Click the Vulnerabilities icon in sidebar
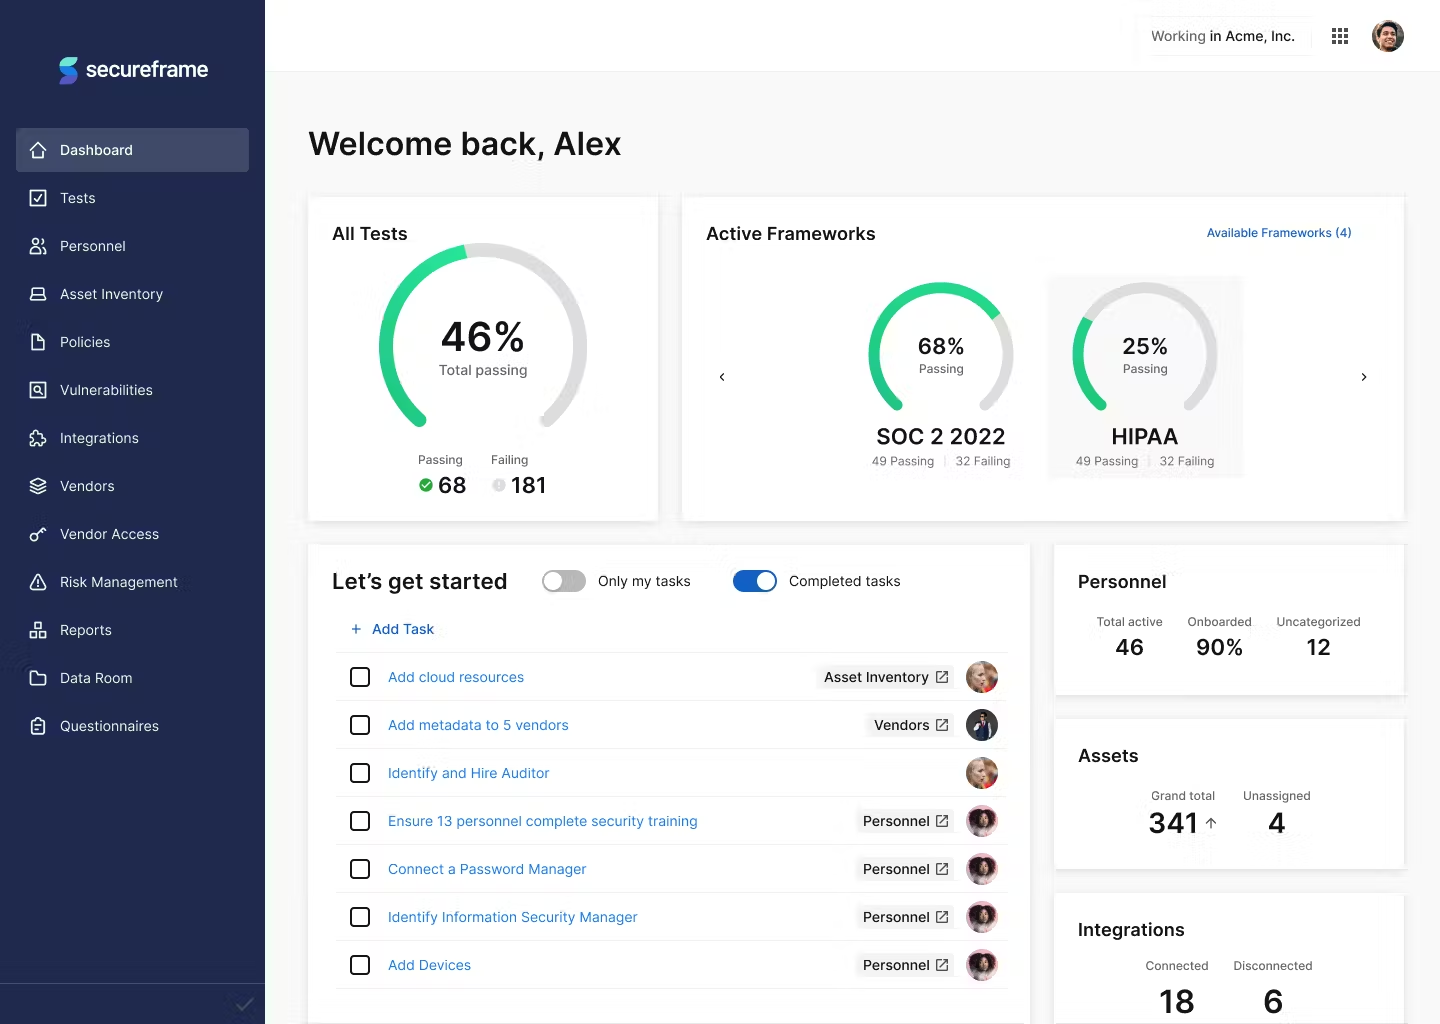The image size is (1440, 1024). point(37,390)
